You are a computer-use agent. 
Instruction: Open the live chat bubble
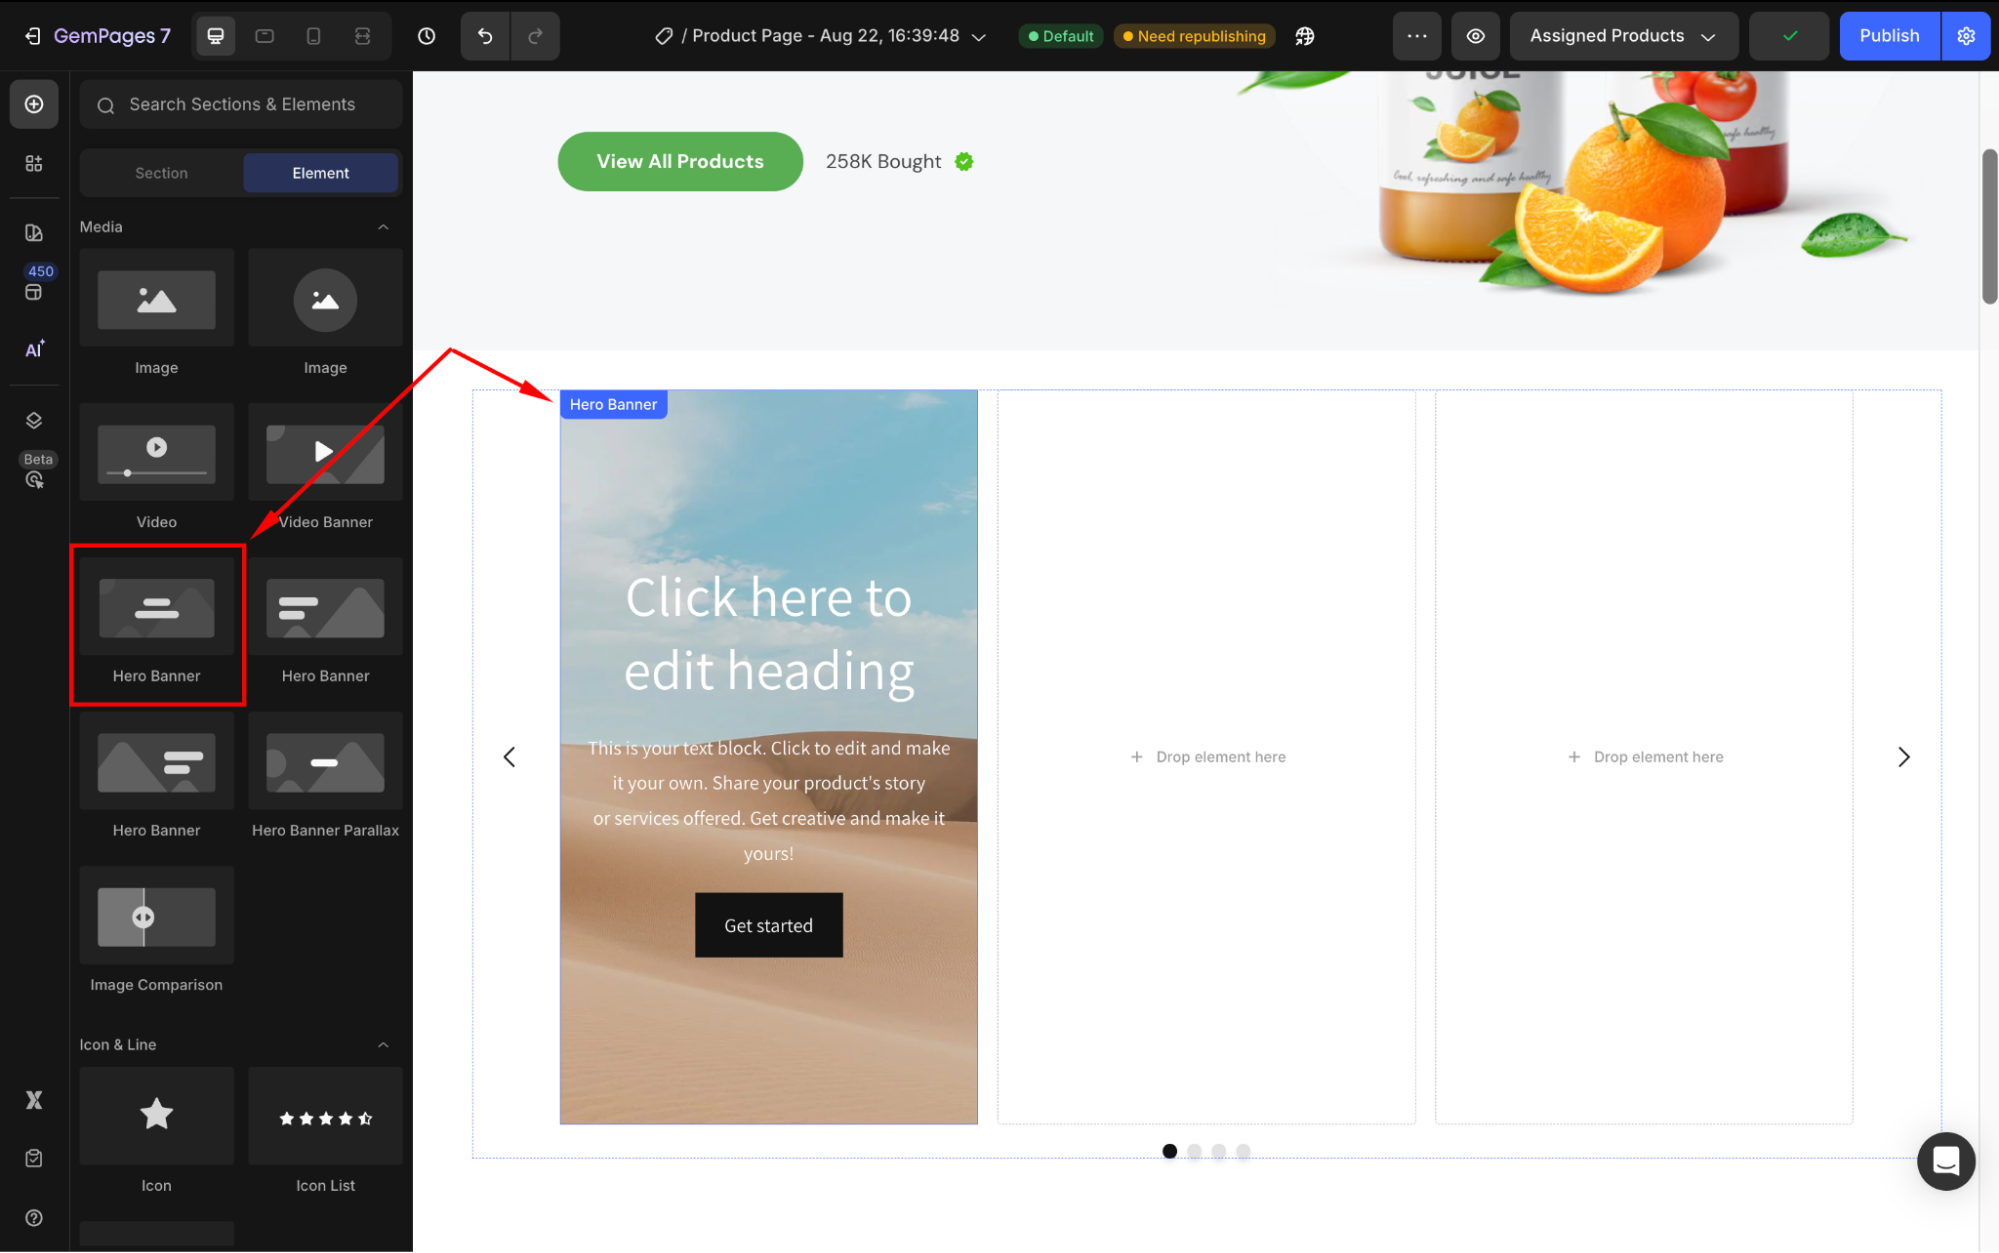1945,1161
